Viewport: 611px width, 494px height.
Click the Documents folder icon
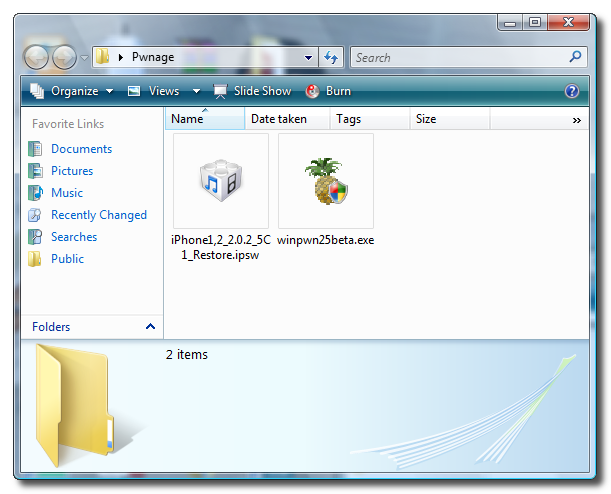point(35,149)
